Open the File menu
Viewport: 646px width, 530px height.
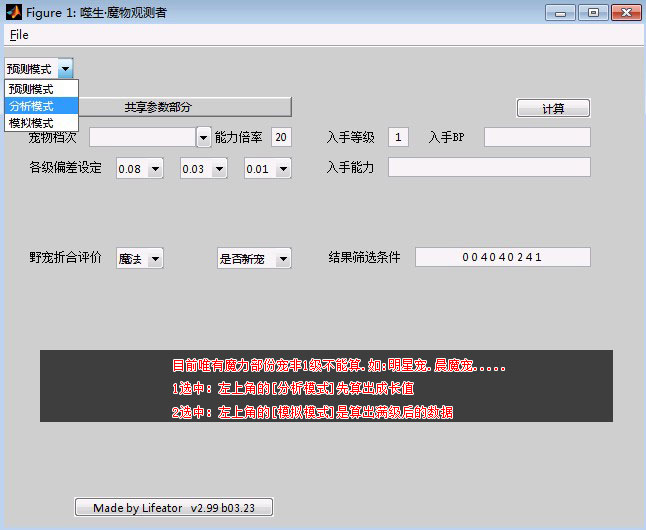pos(19,35)
